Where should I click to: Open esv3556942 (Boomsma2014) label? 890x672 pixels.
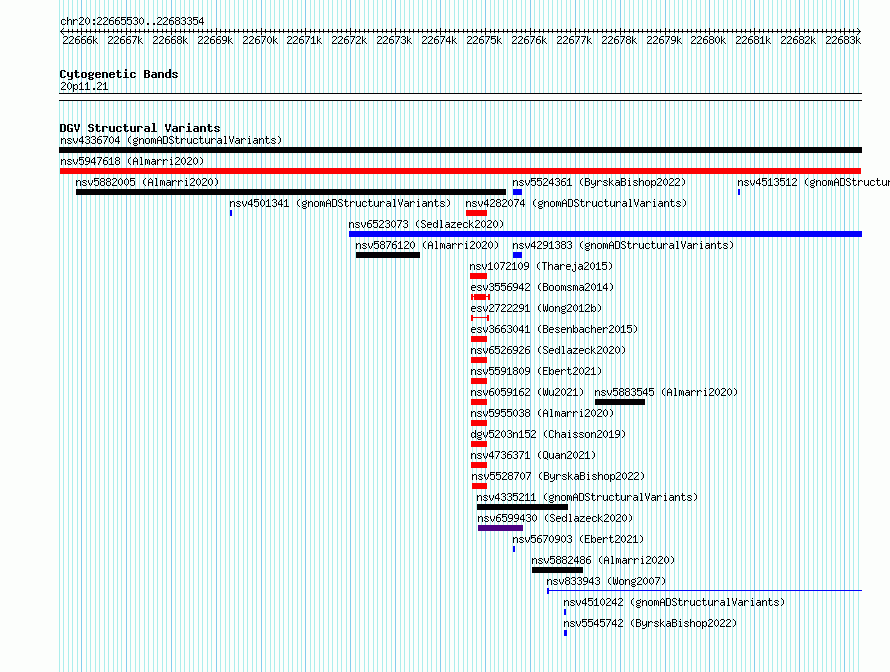(x=542, y=287)
